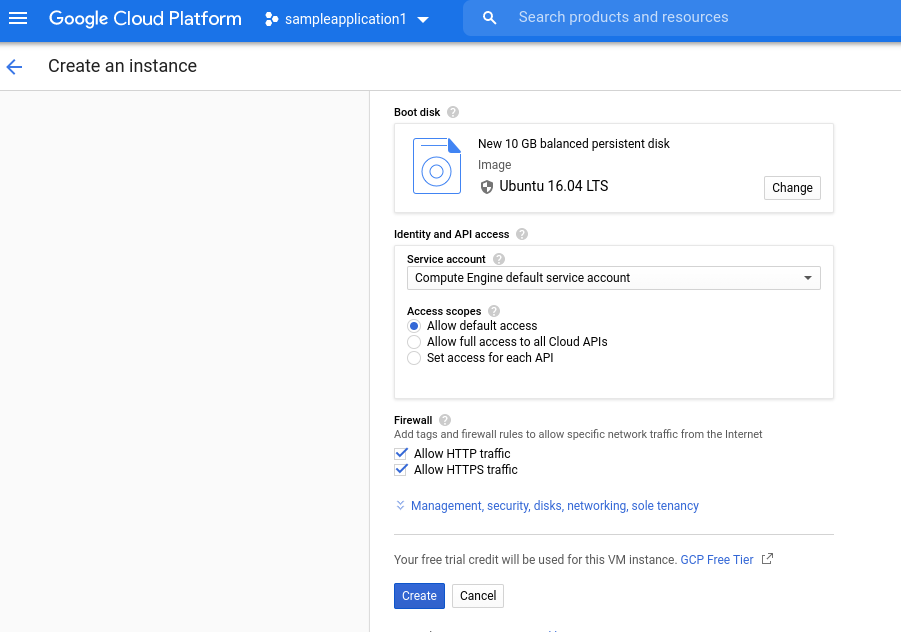Click the Create button

419,596
